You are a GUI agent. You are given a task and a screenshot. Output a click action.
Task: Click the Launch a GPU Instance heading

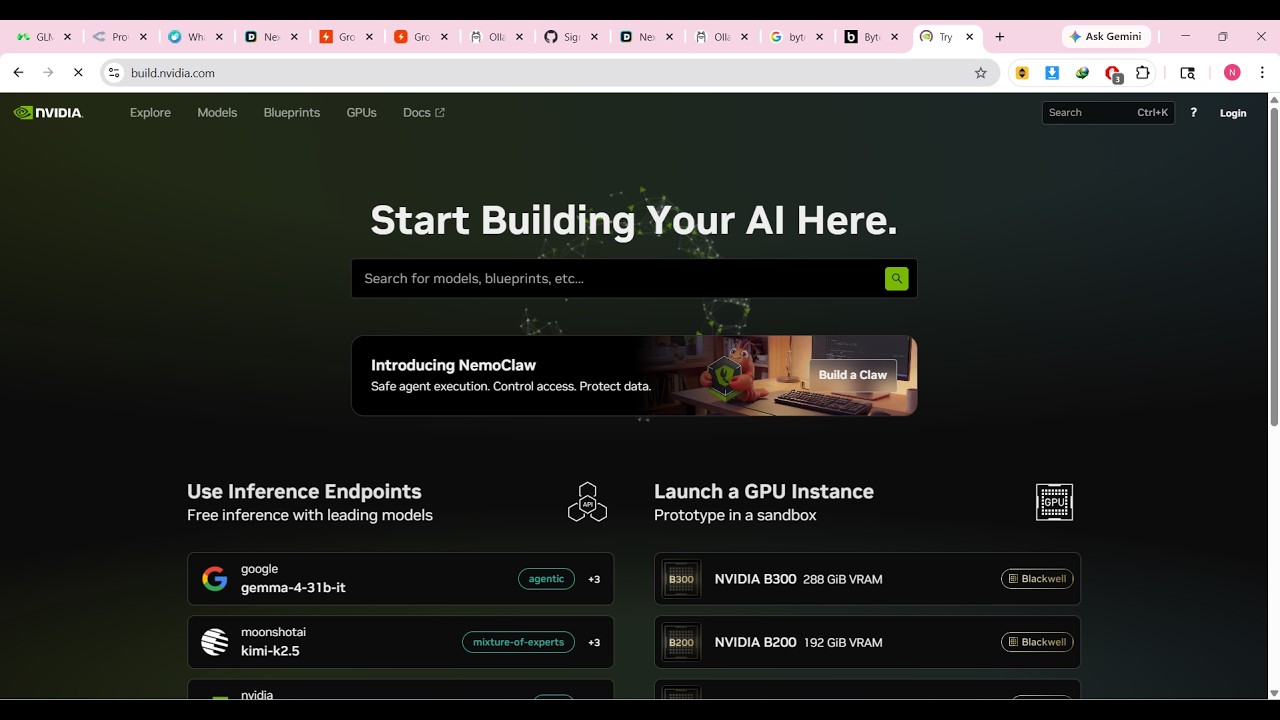click(x=764, y=491)
